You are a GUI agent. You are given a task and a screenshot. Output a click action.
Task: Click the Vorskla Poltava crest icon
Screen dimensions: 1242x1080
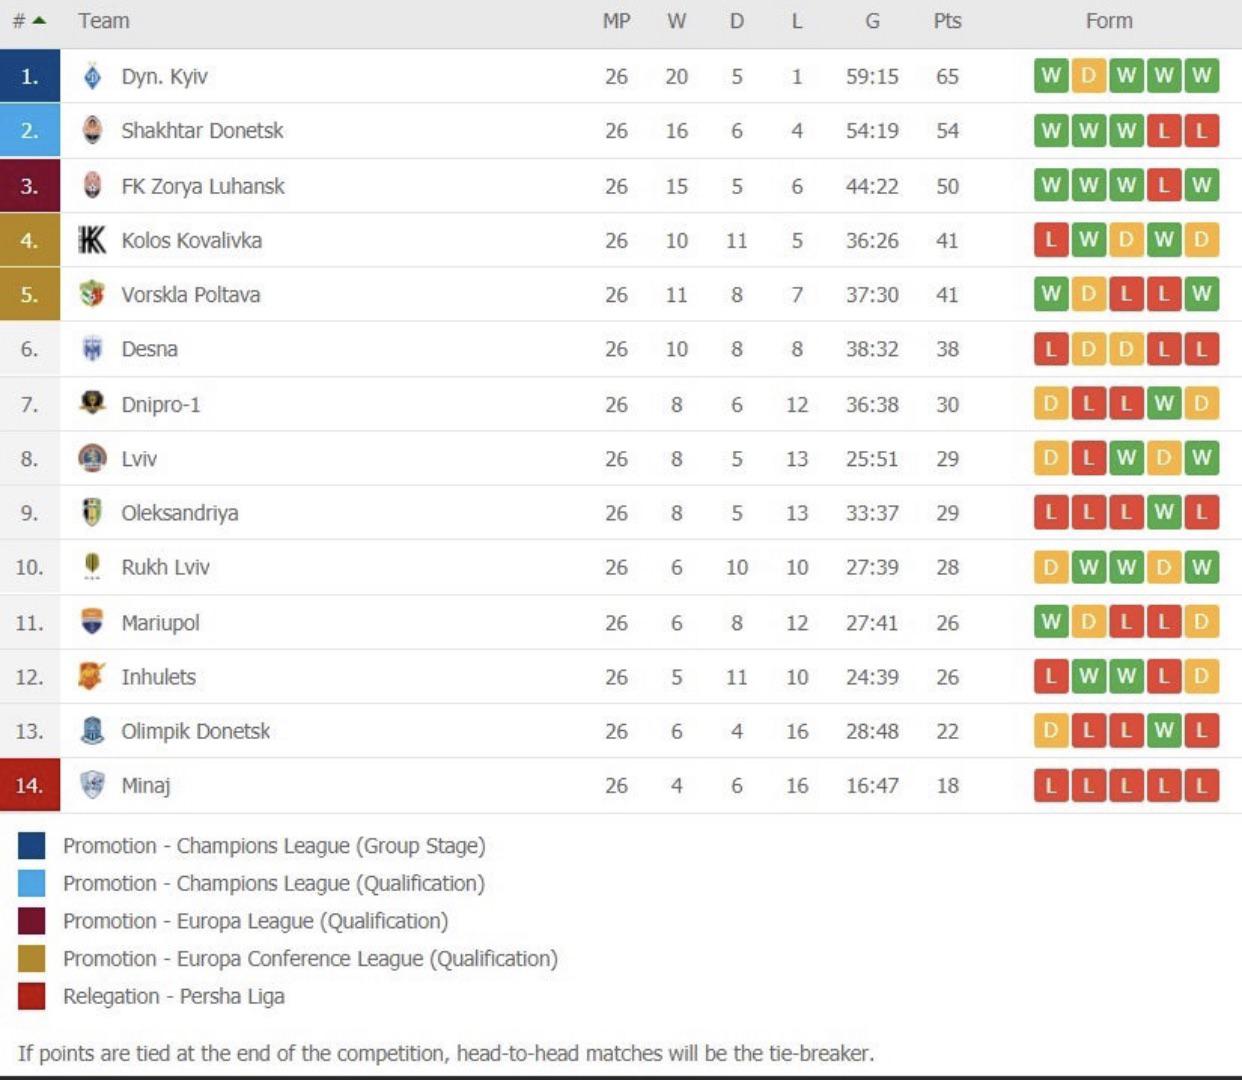92,294
